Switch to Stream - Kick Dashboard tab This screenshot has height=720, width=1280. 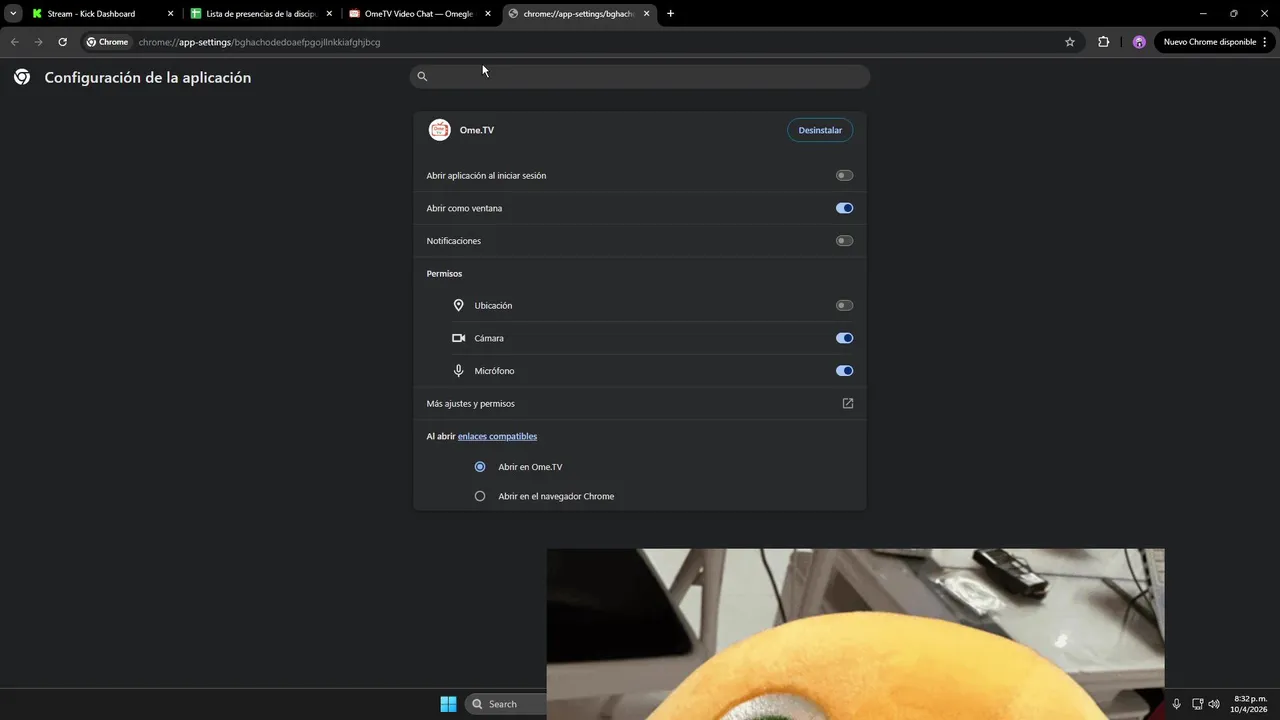point(101,14)
